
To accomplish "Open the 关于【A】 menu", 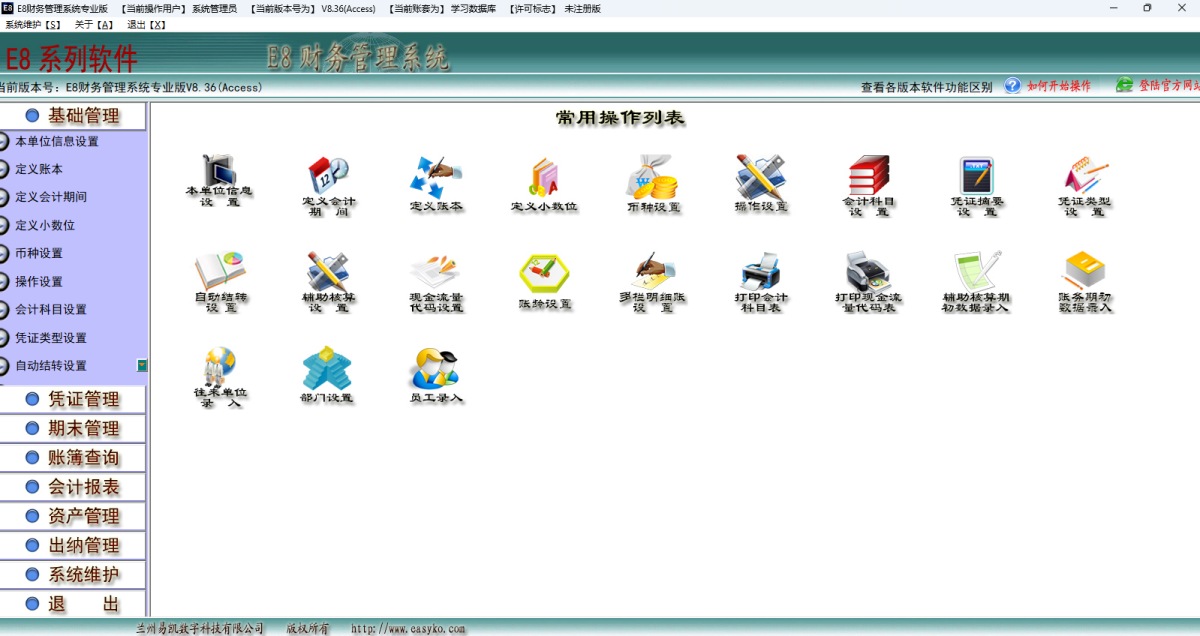I will point(94,24).
